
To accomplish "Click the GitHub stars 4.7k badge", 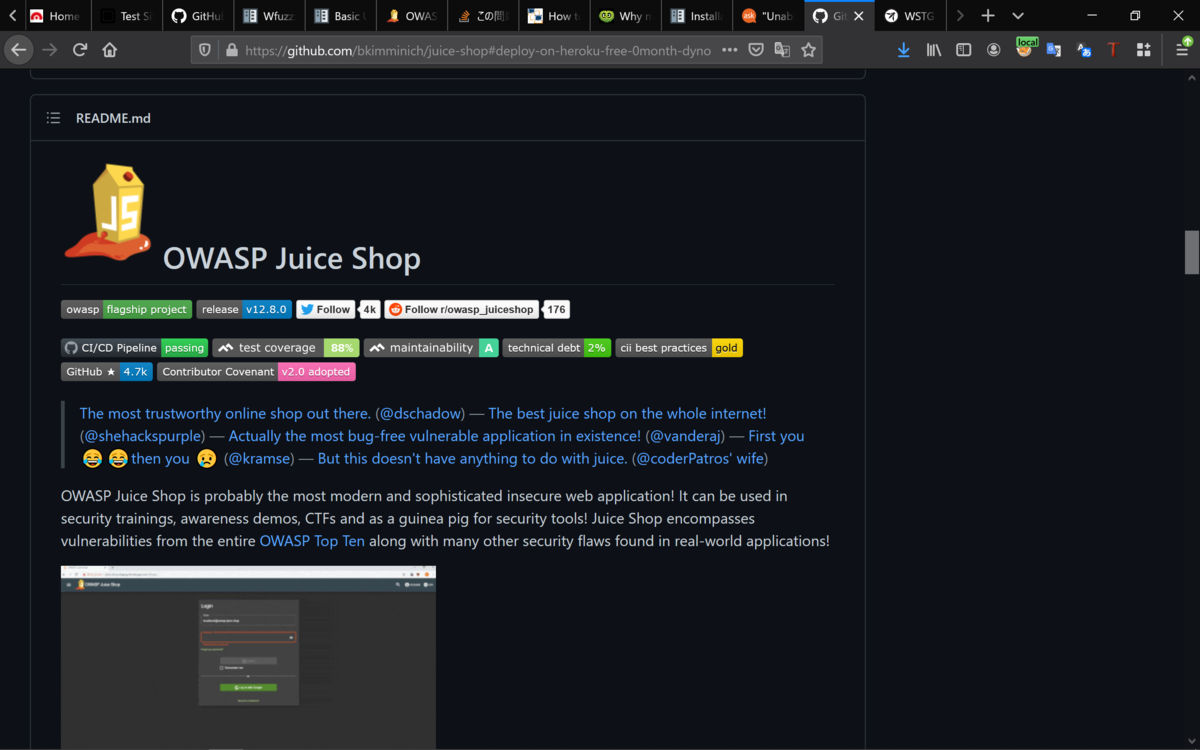I will click(x=107, y=372).
